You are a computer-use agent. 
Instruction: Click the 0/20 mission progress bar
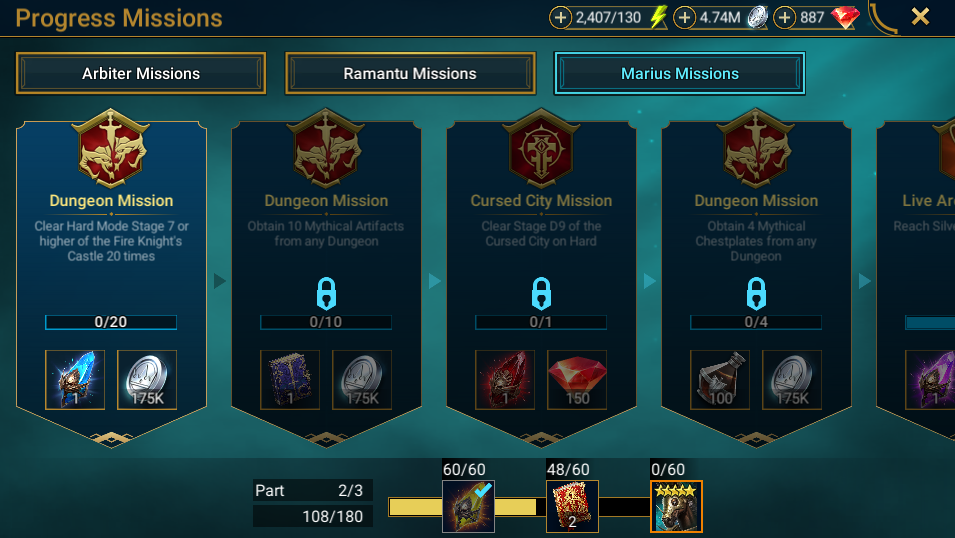point(111,322)
